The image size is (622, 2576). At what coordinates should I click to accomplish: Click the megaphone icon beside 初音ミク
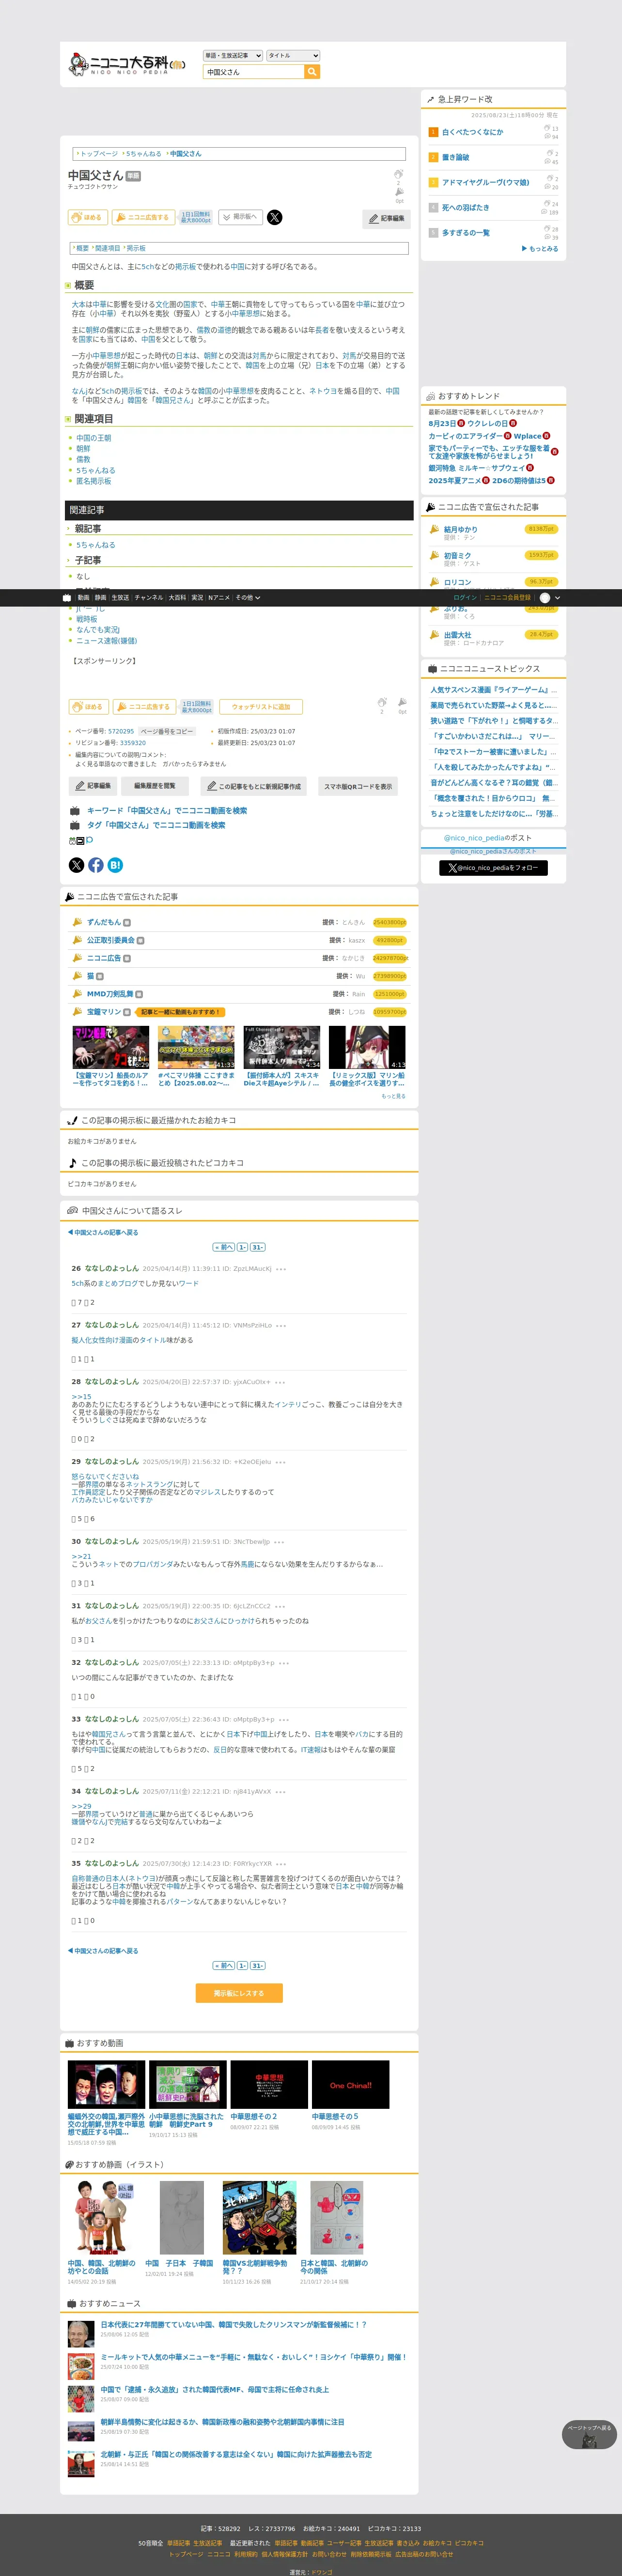(434, 555)
